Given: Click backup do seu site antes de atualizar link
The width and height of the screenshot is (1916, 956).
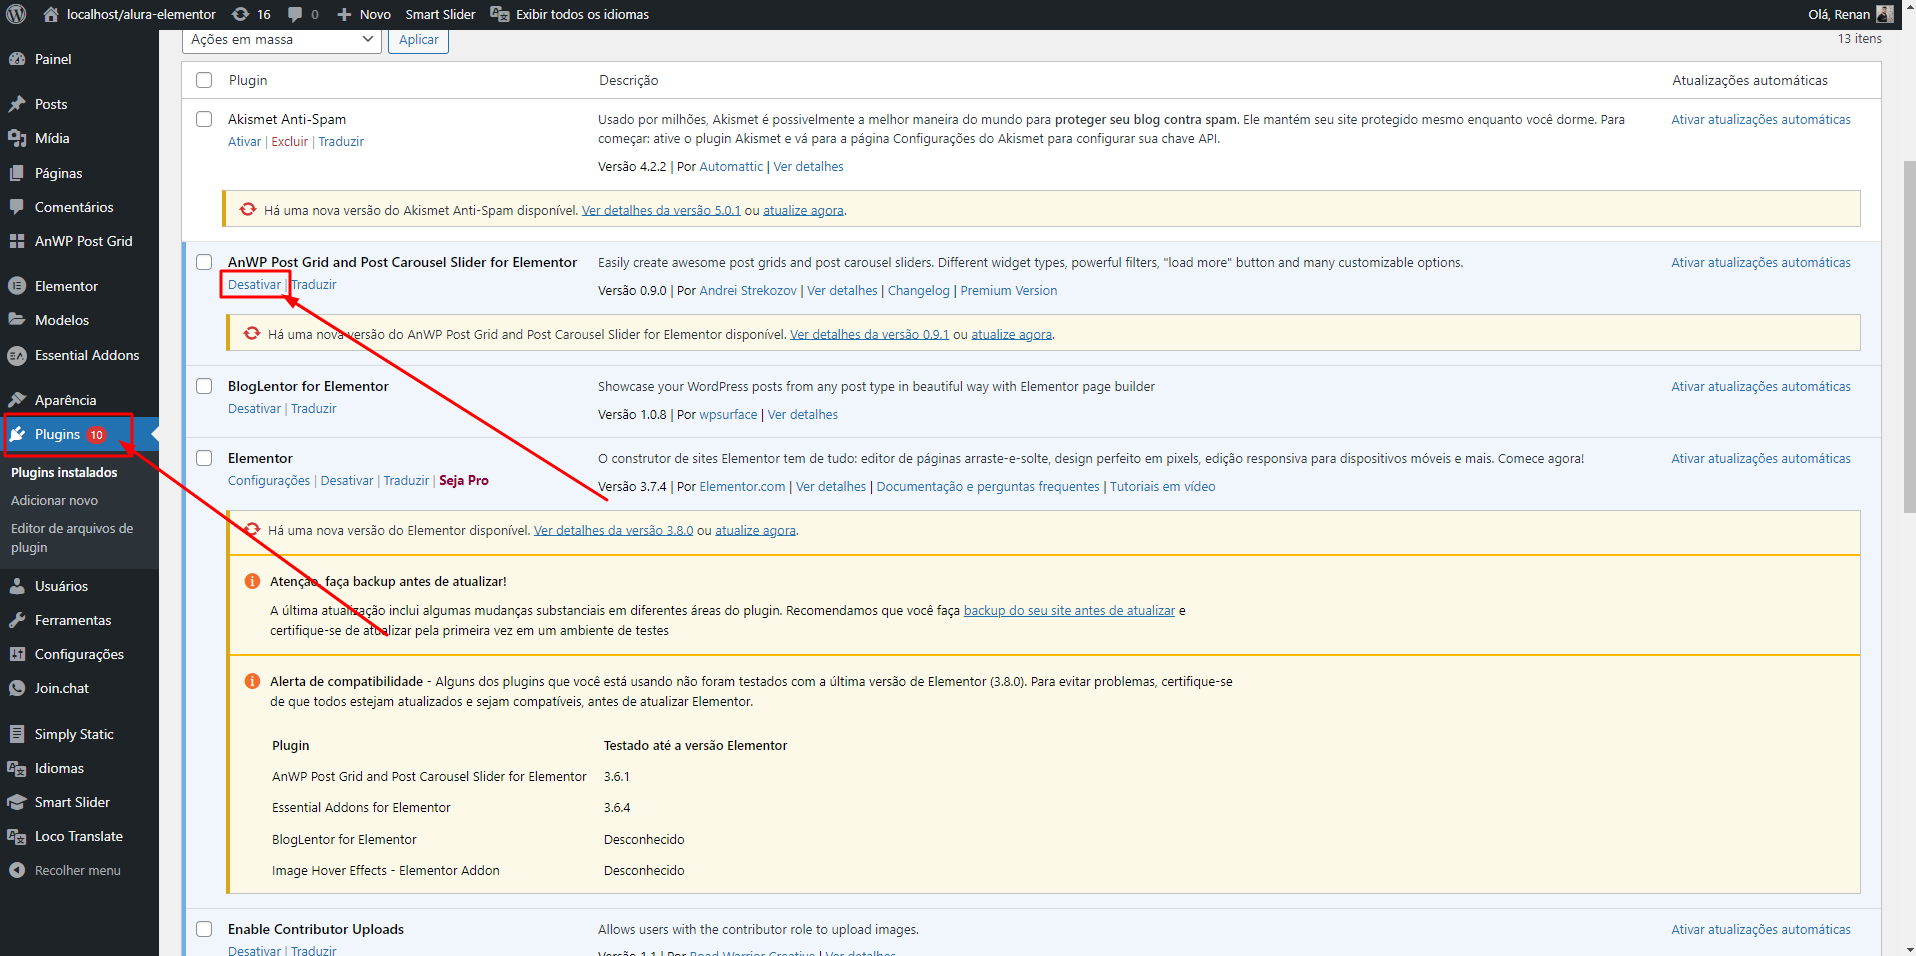Looking at the screenshot, I should click(1069, 610).
